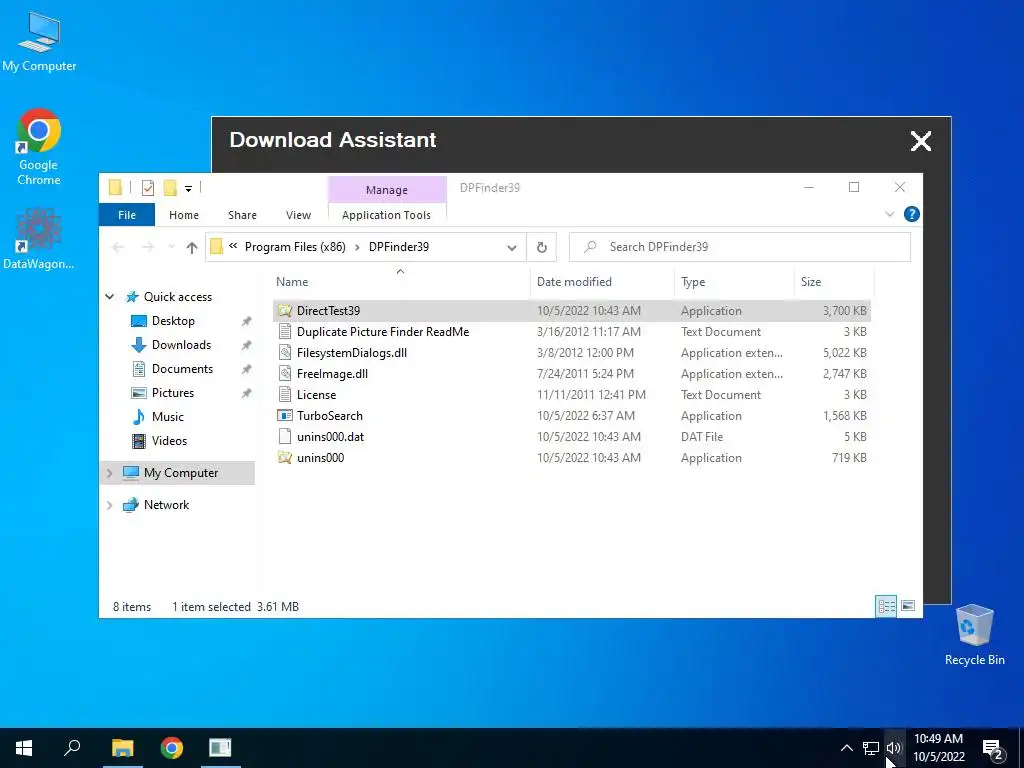Select the FilesystemDialogs.dll file
Screen dimensions: 1024x768
[x=571, y=353]
